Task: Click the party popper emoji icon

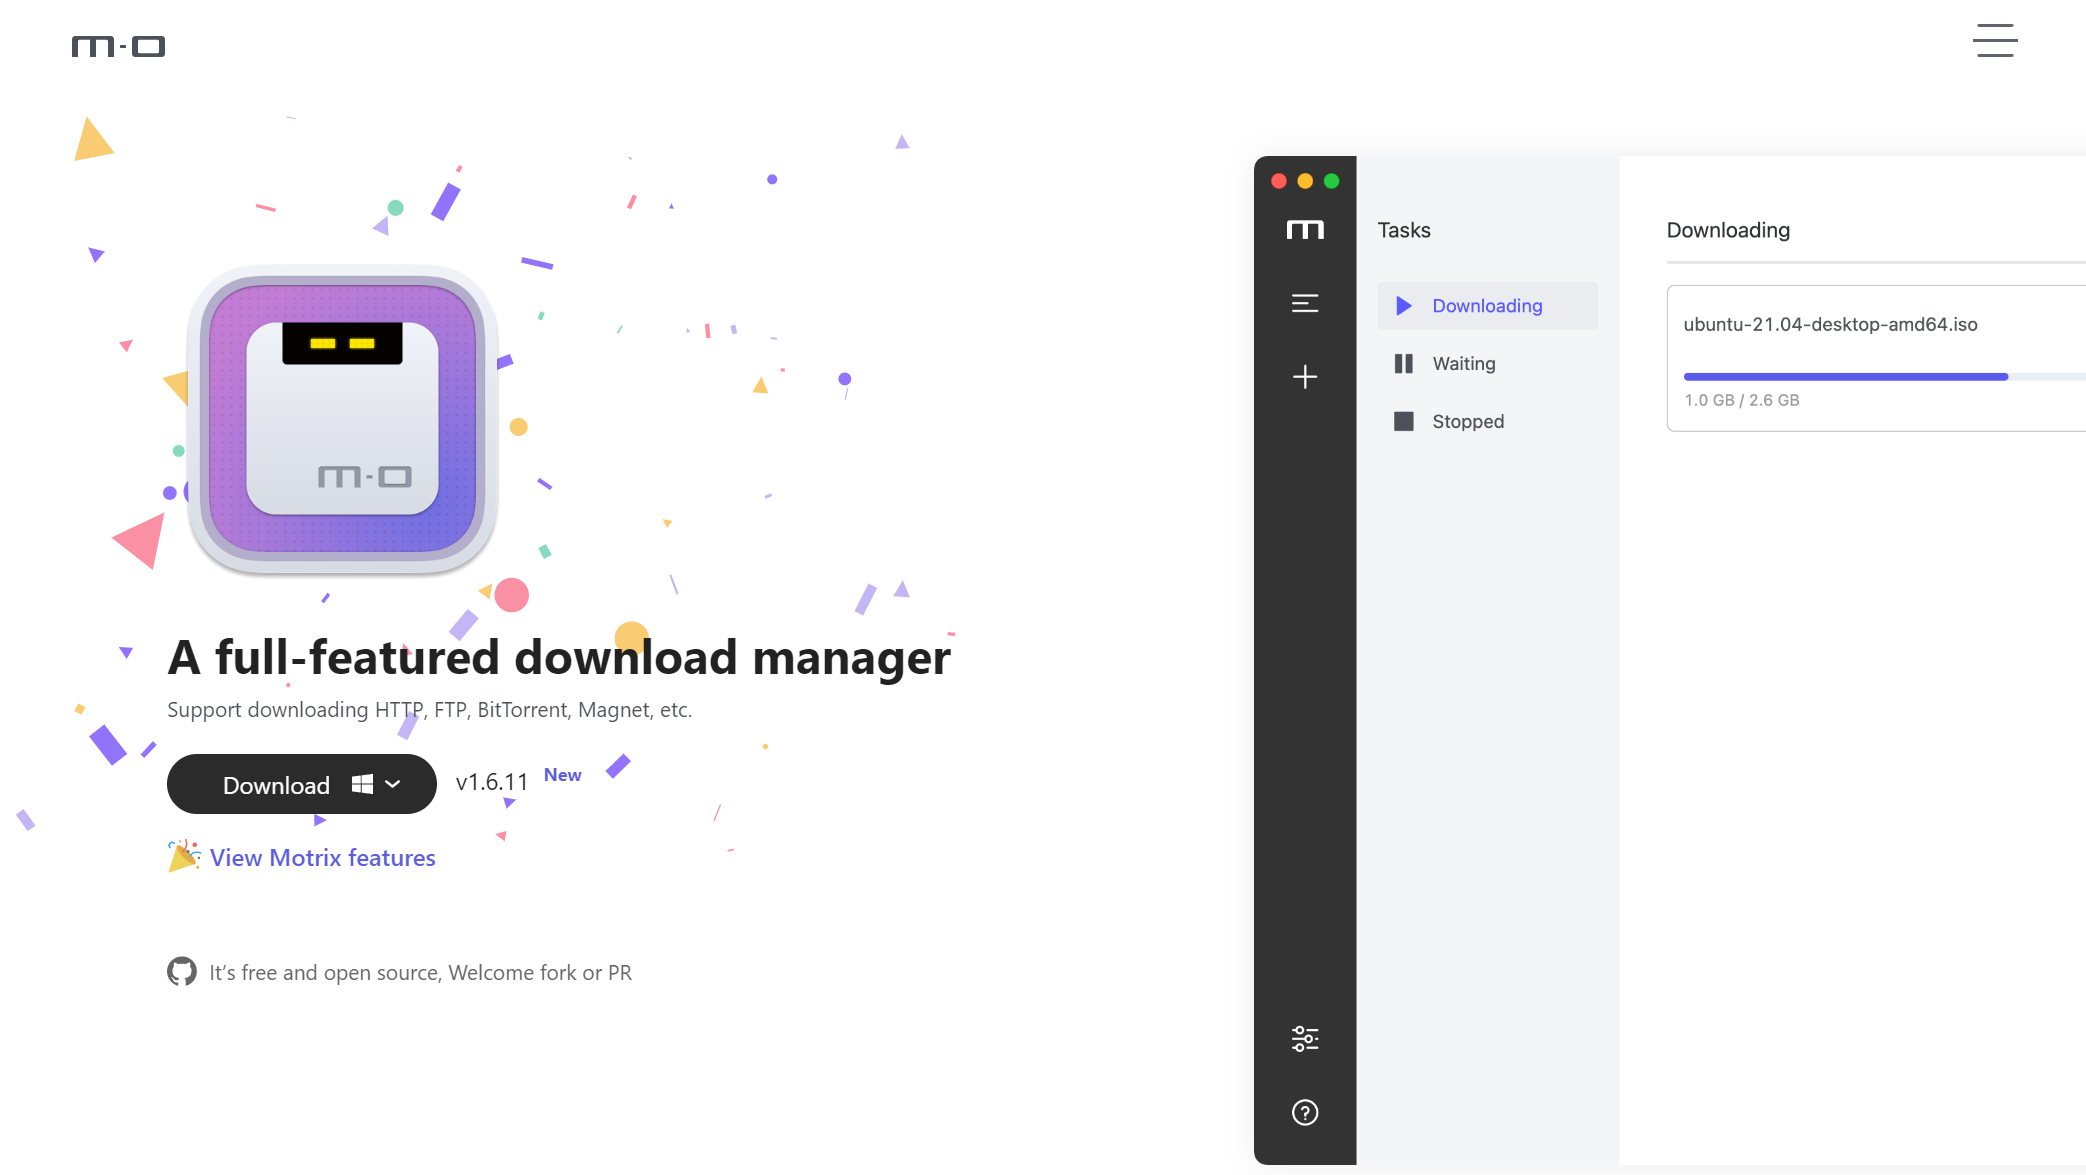Action: tap(184, 856)
